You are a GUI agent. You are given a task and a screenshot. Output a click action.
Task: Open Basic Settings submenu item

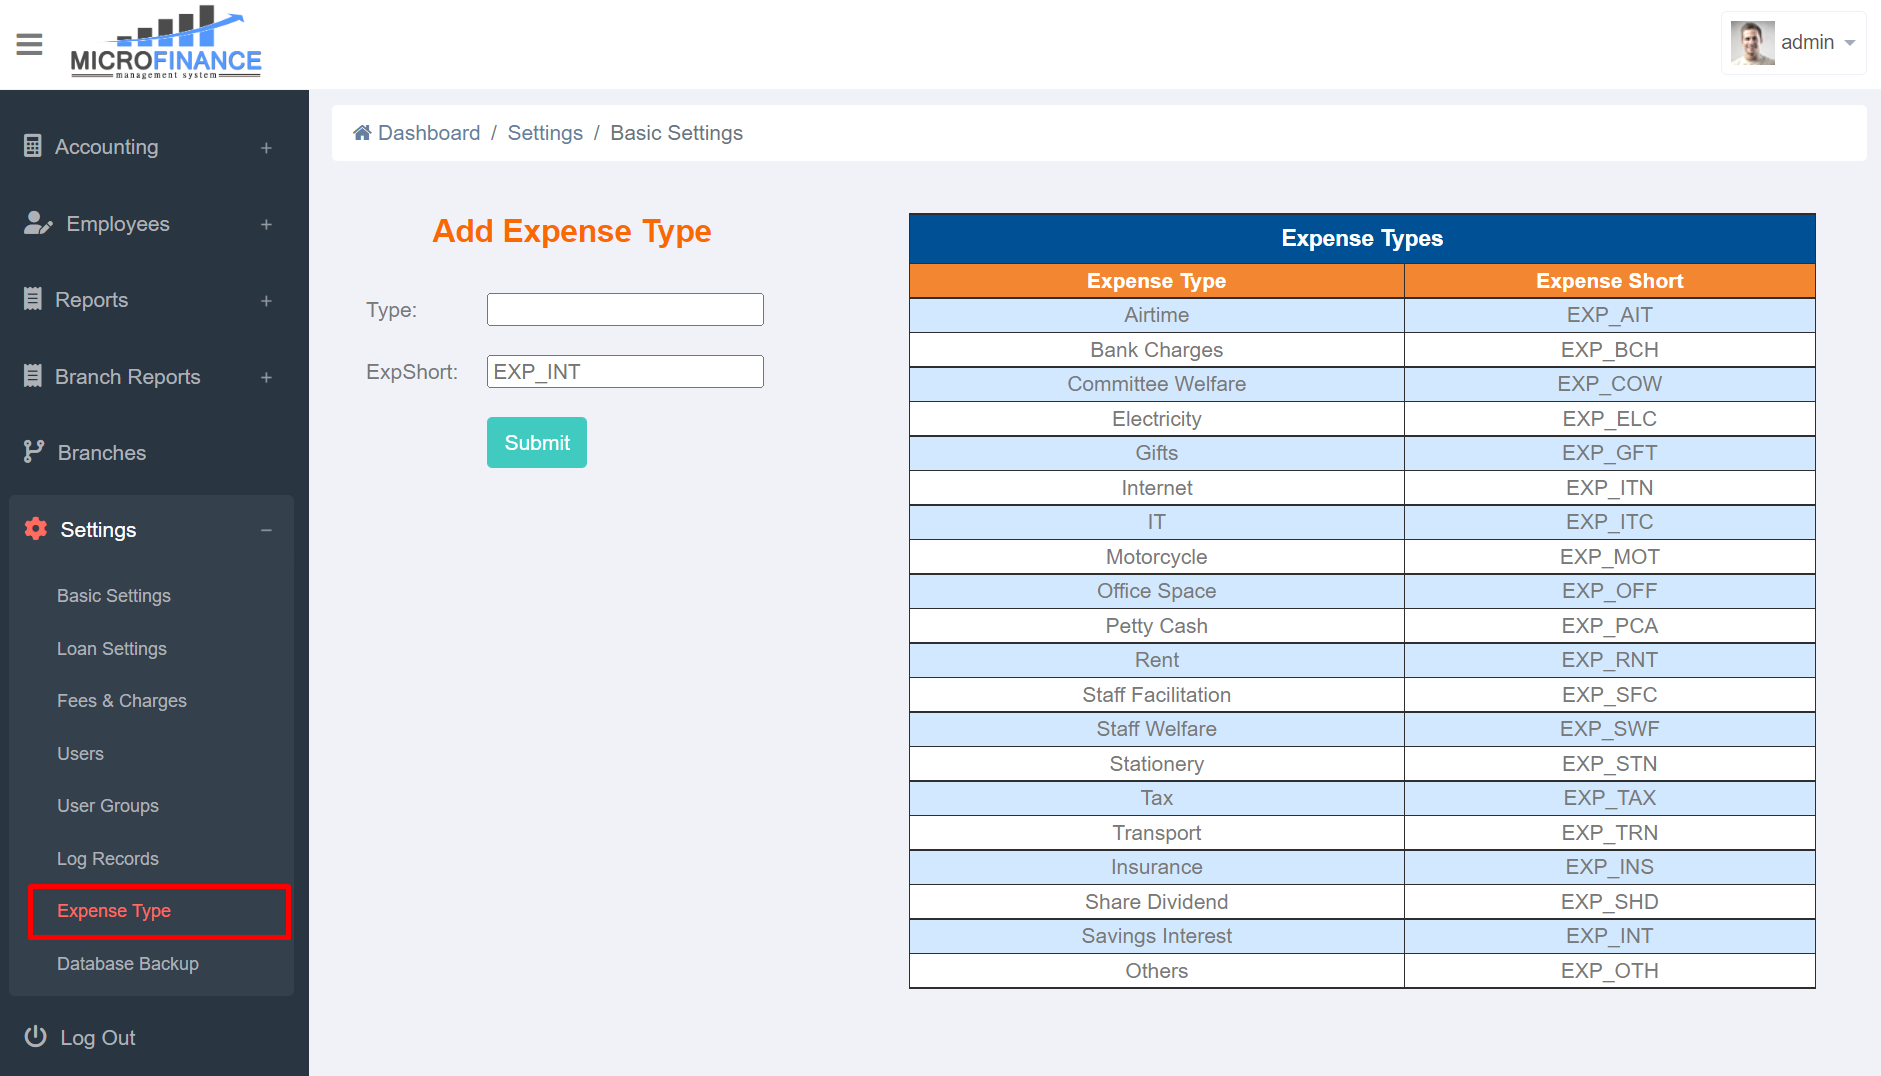coord(114,596)
